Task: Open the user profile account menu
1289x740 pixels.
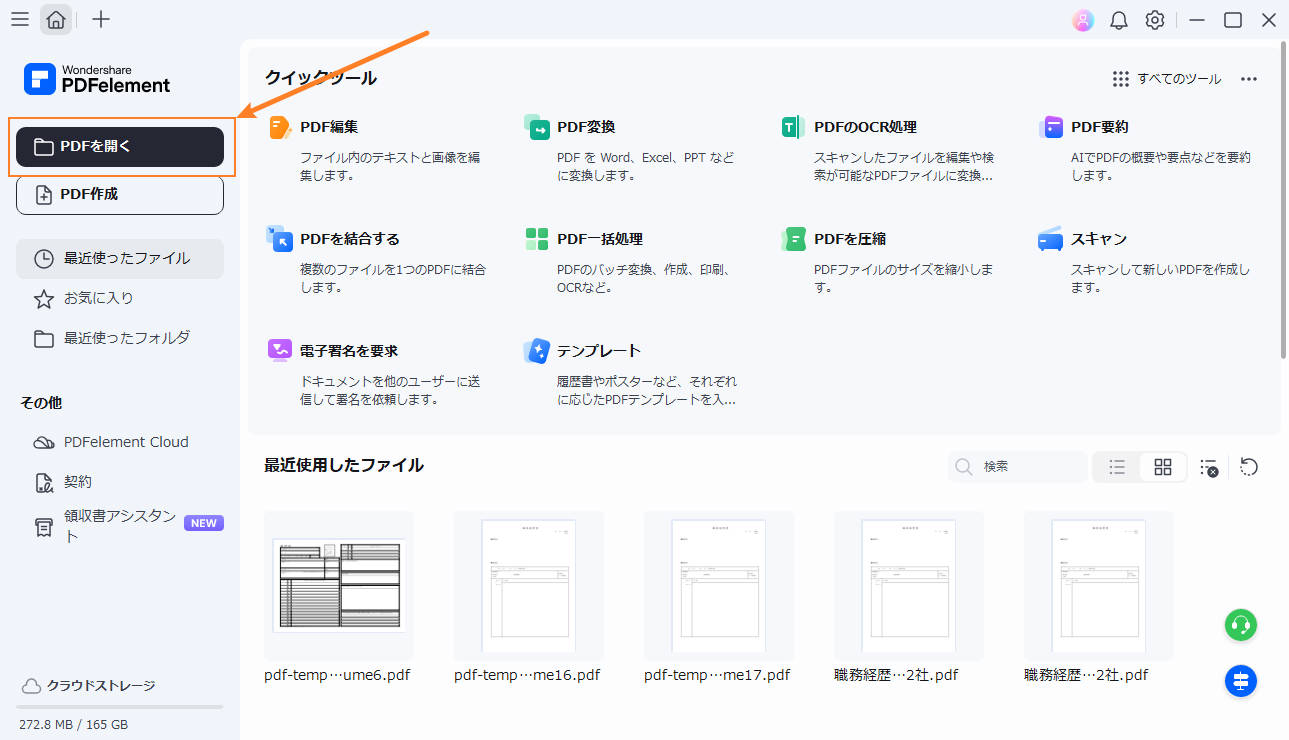Action: click(1082, 19)
